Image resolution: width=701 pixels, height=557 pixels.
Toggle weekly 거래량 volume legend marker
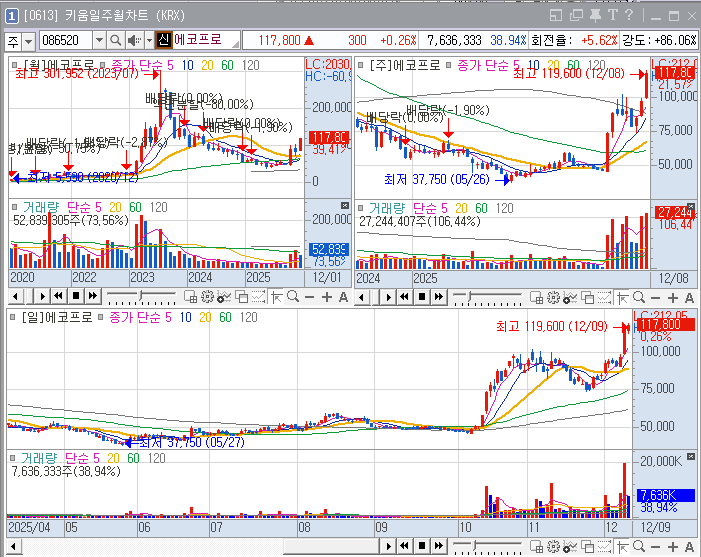click(361, 208)
